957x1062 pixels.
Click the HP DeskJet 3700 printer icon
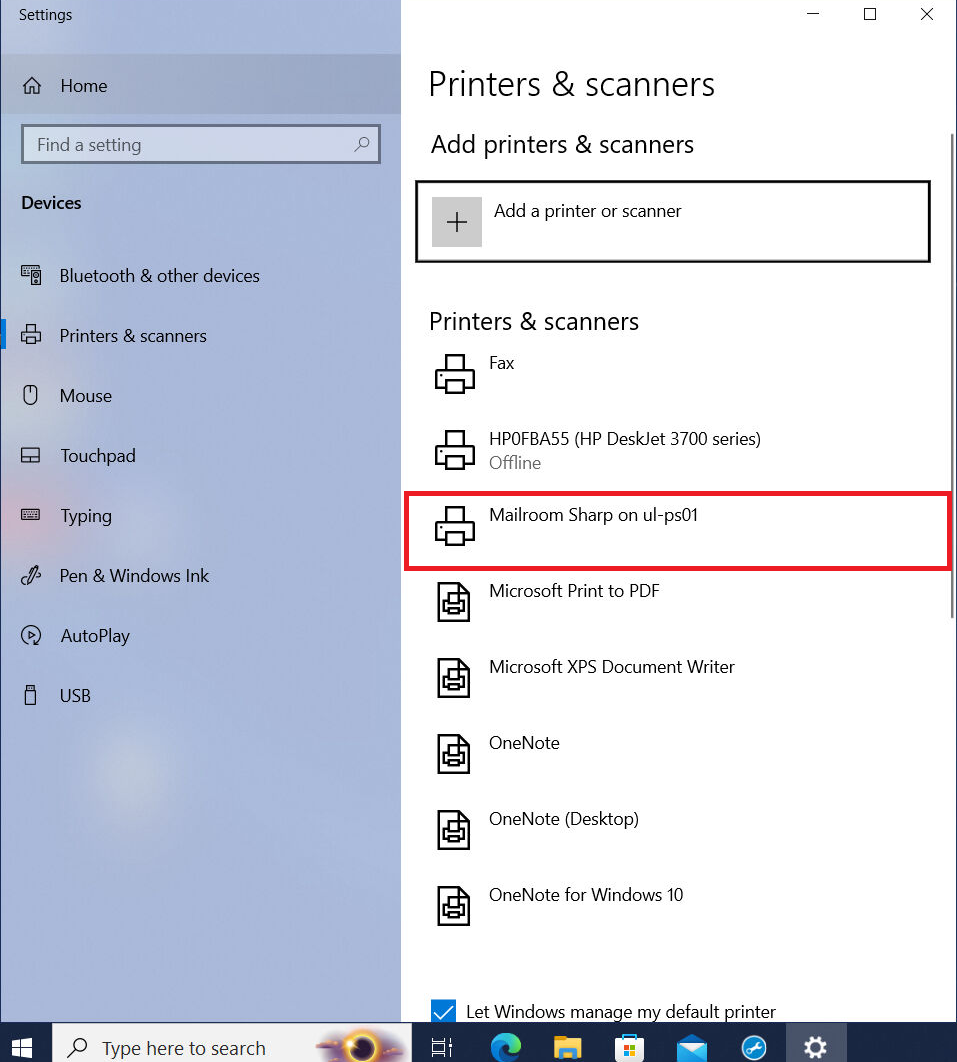click(x=454, y=450)
